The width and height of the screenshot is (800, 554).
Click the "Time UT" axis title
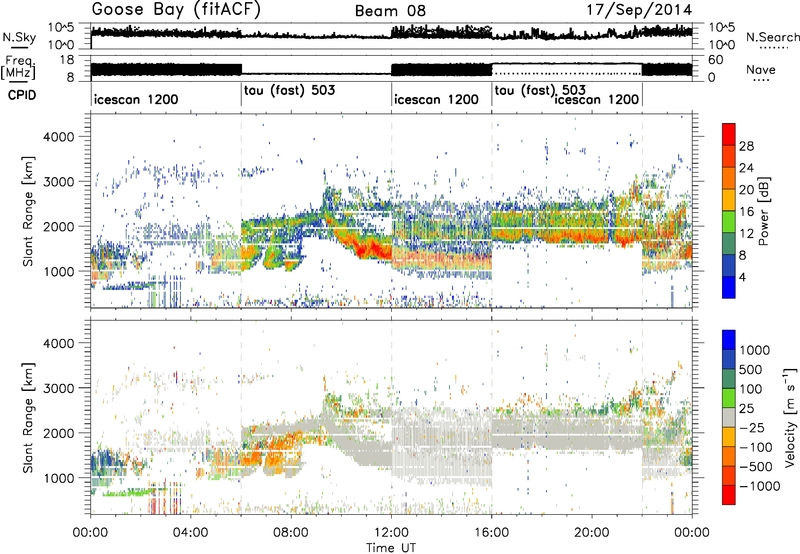tap(391, 547)
